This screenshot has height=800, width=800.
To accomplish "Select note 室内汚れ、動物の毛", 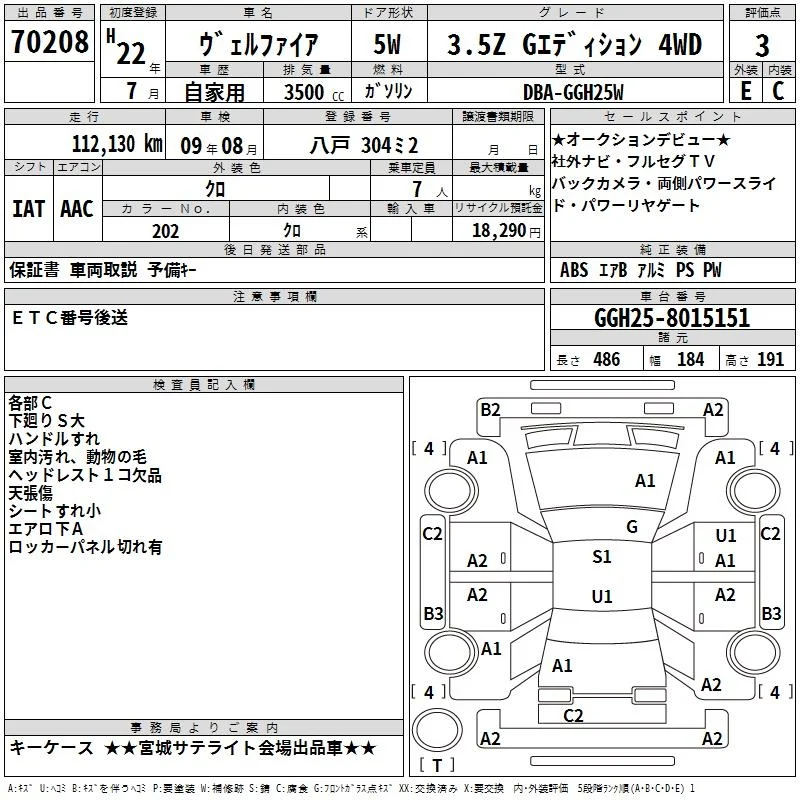I will (x=78, y=457).
